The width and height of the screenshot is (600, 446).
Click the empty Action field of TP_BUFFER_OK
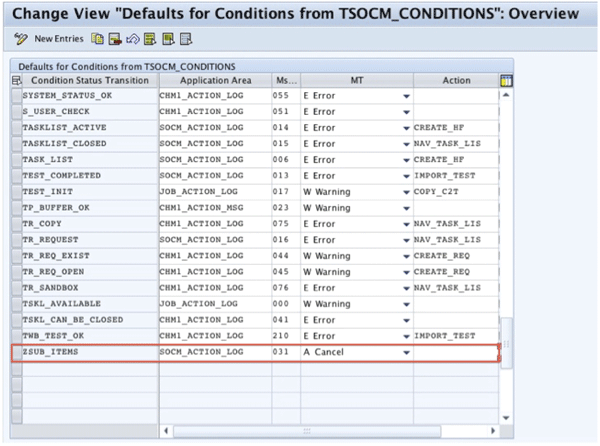(456, 208)
